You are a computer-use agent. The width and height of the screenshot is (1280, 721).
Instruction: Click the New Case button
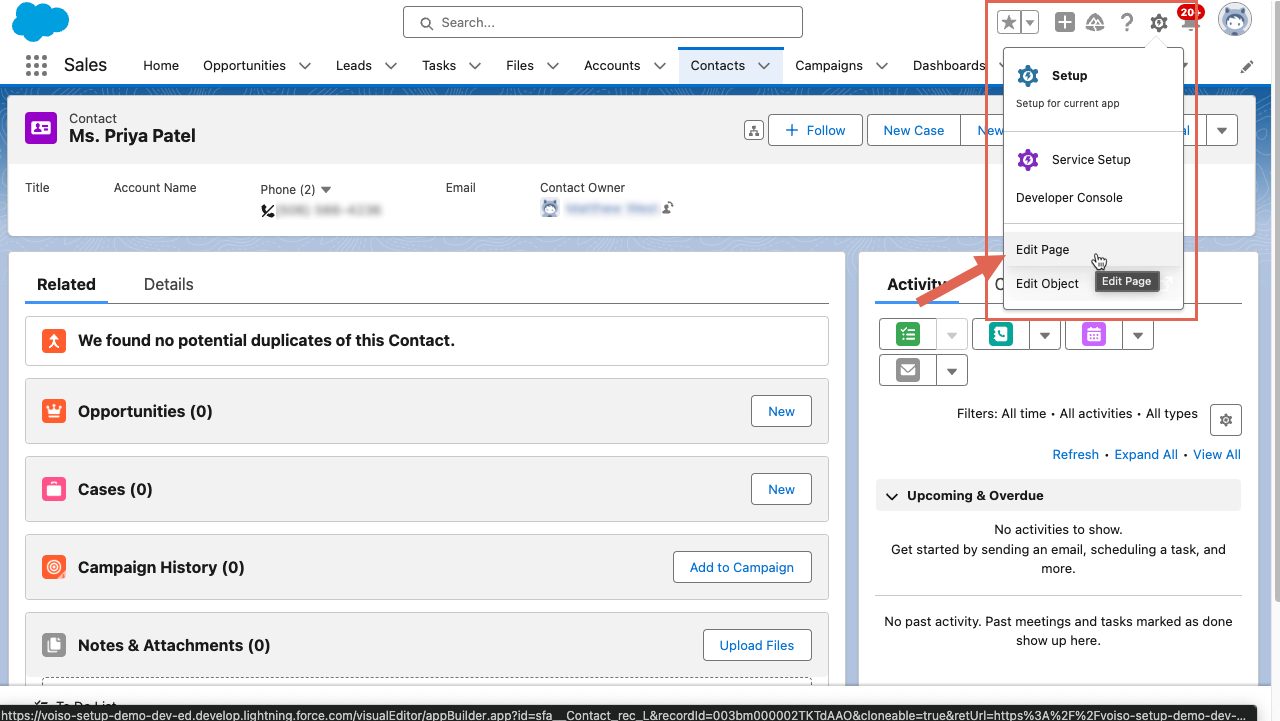click(913, 130)
